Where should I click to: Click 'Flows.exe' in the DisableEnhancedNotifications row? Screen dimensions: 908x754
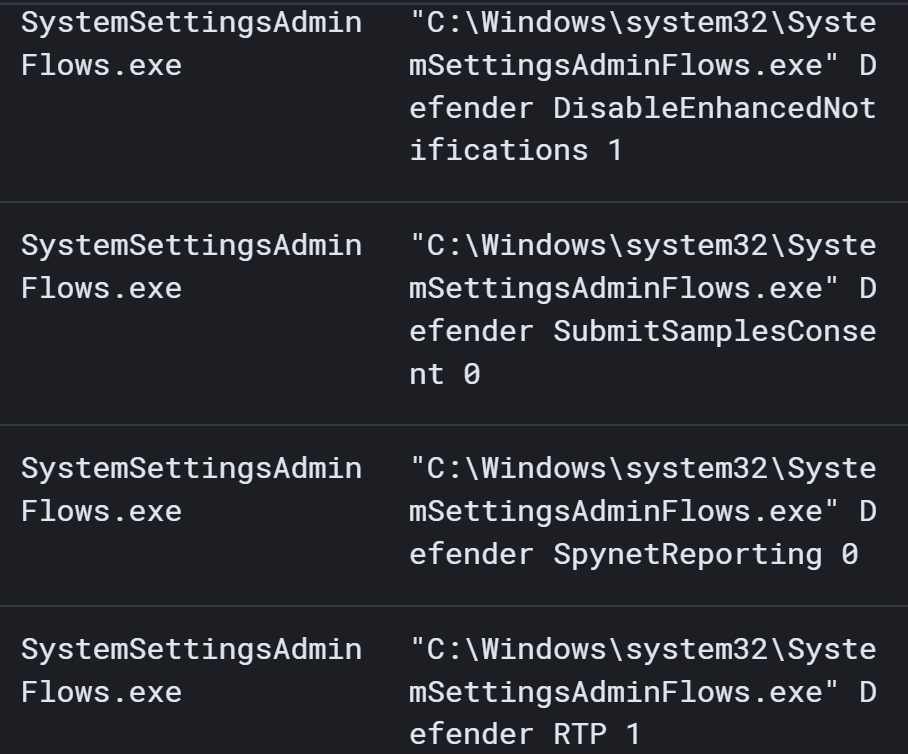(x=101, y=65)
